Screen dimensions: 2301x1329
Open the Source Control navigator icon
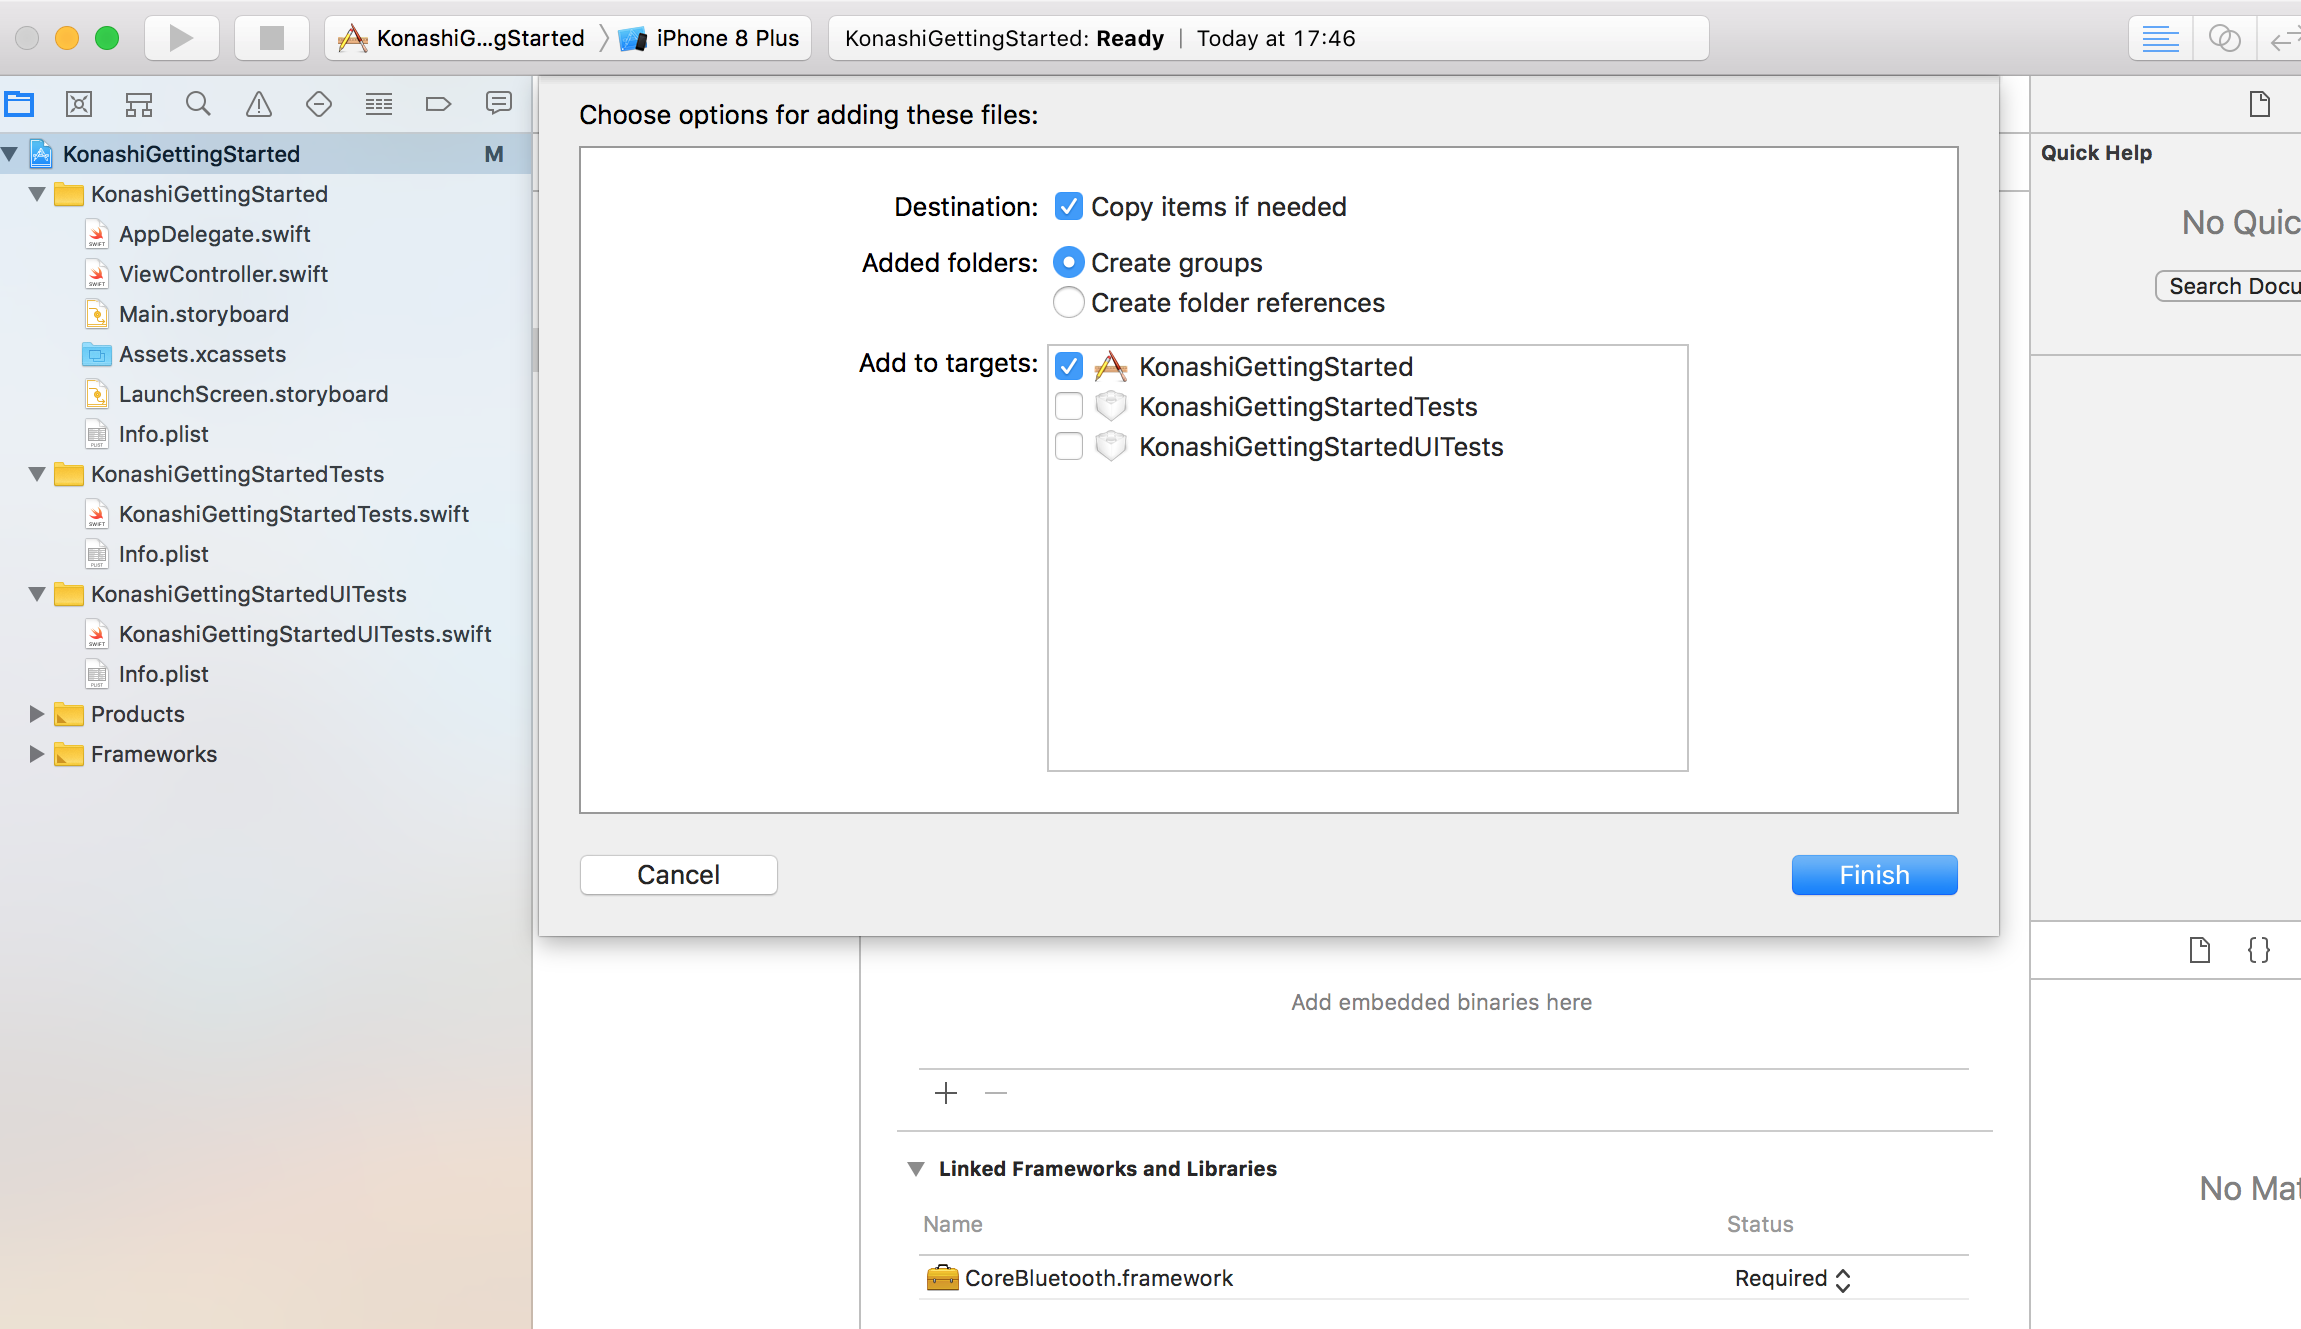[x=79, y=104]
